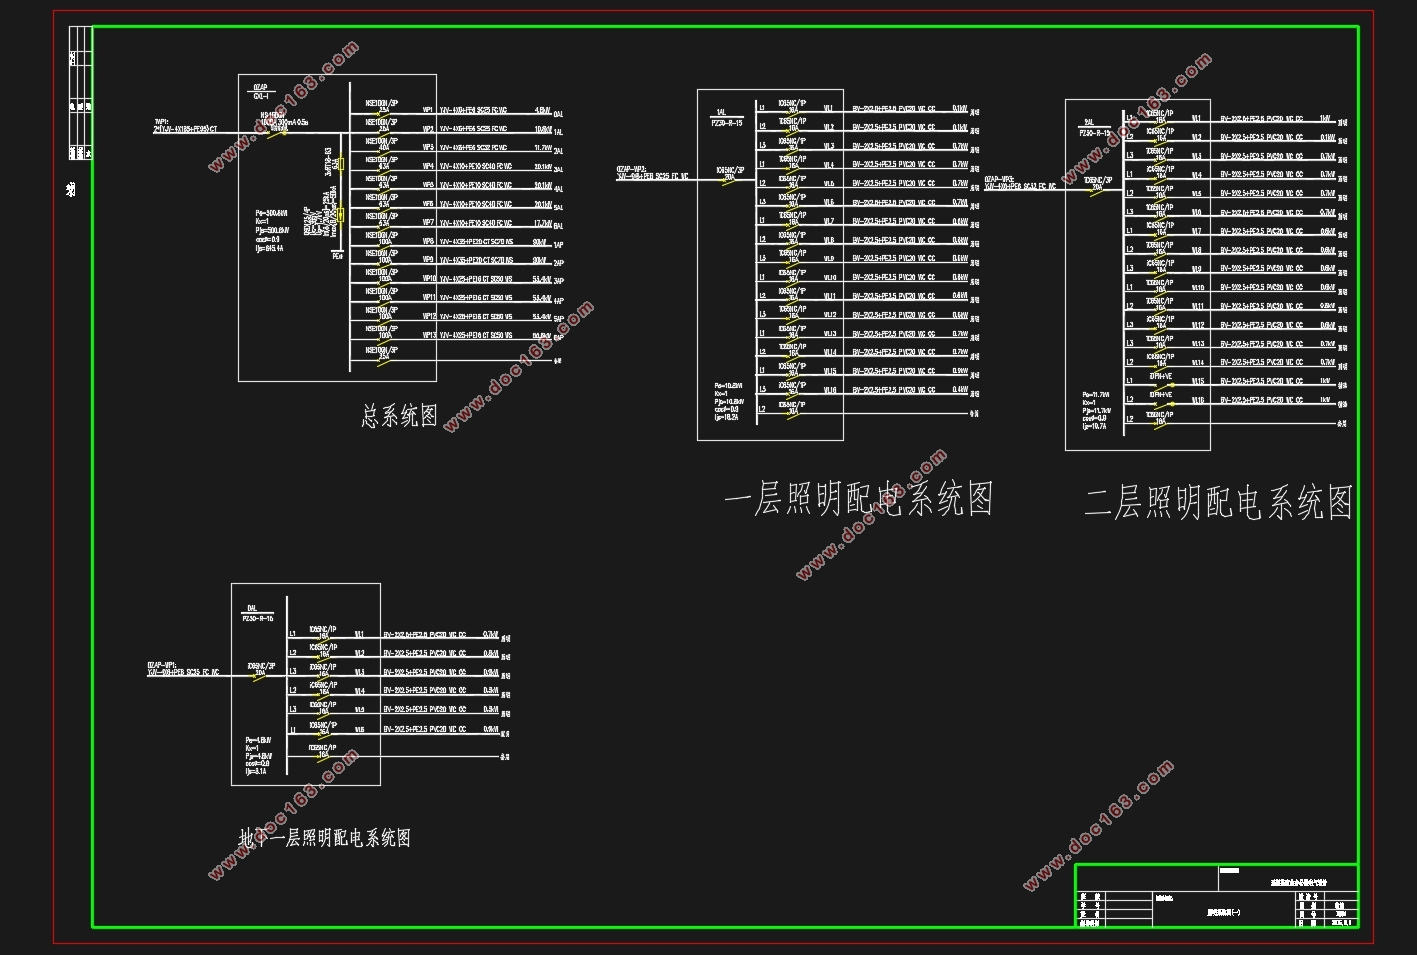Click WP2 circuit label in 总系统图
1417x955 pixels.
point(428,129)
